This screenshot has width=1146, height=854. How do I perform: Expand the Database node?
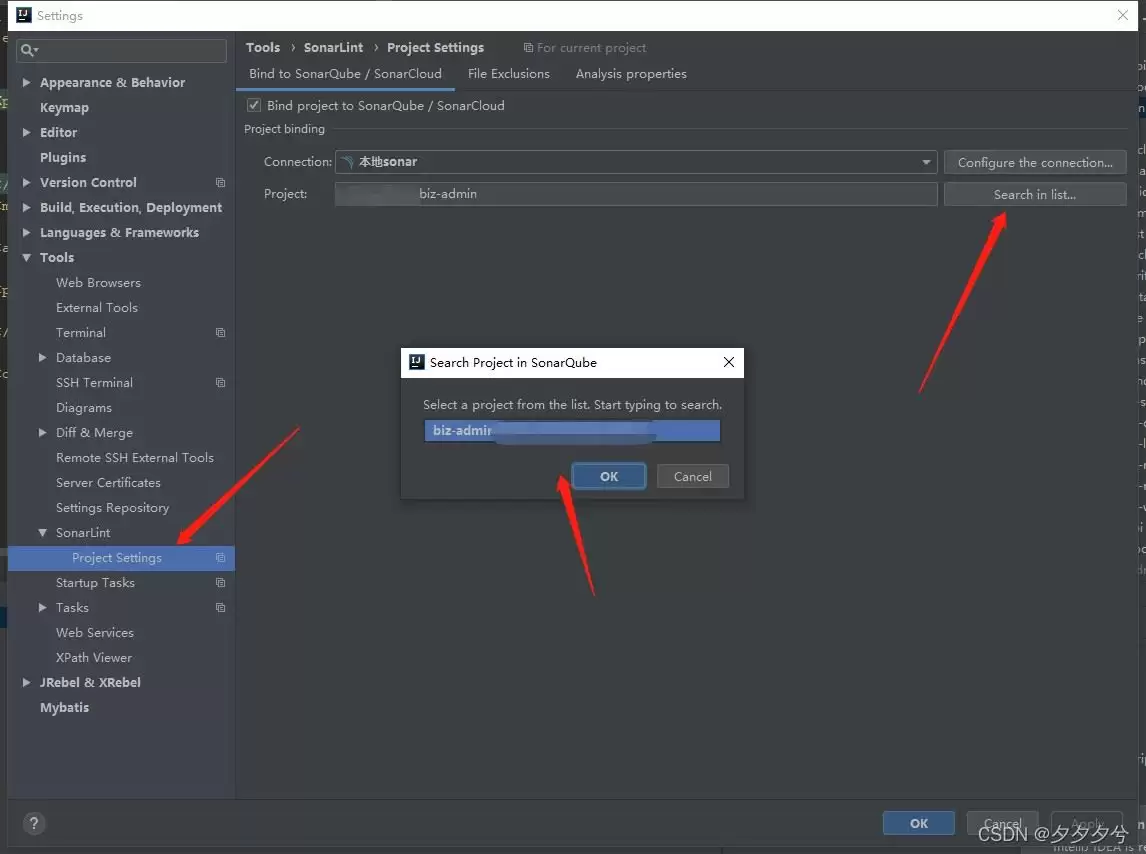42,358
